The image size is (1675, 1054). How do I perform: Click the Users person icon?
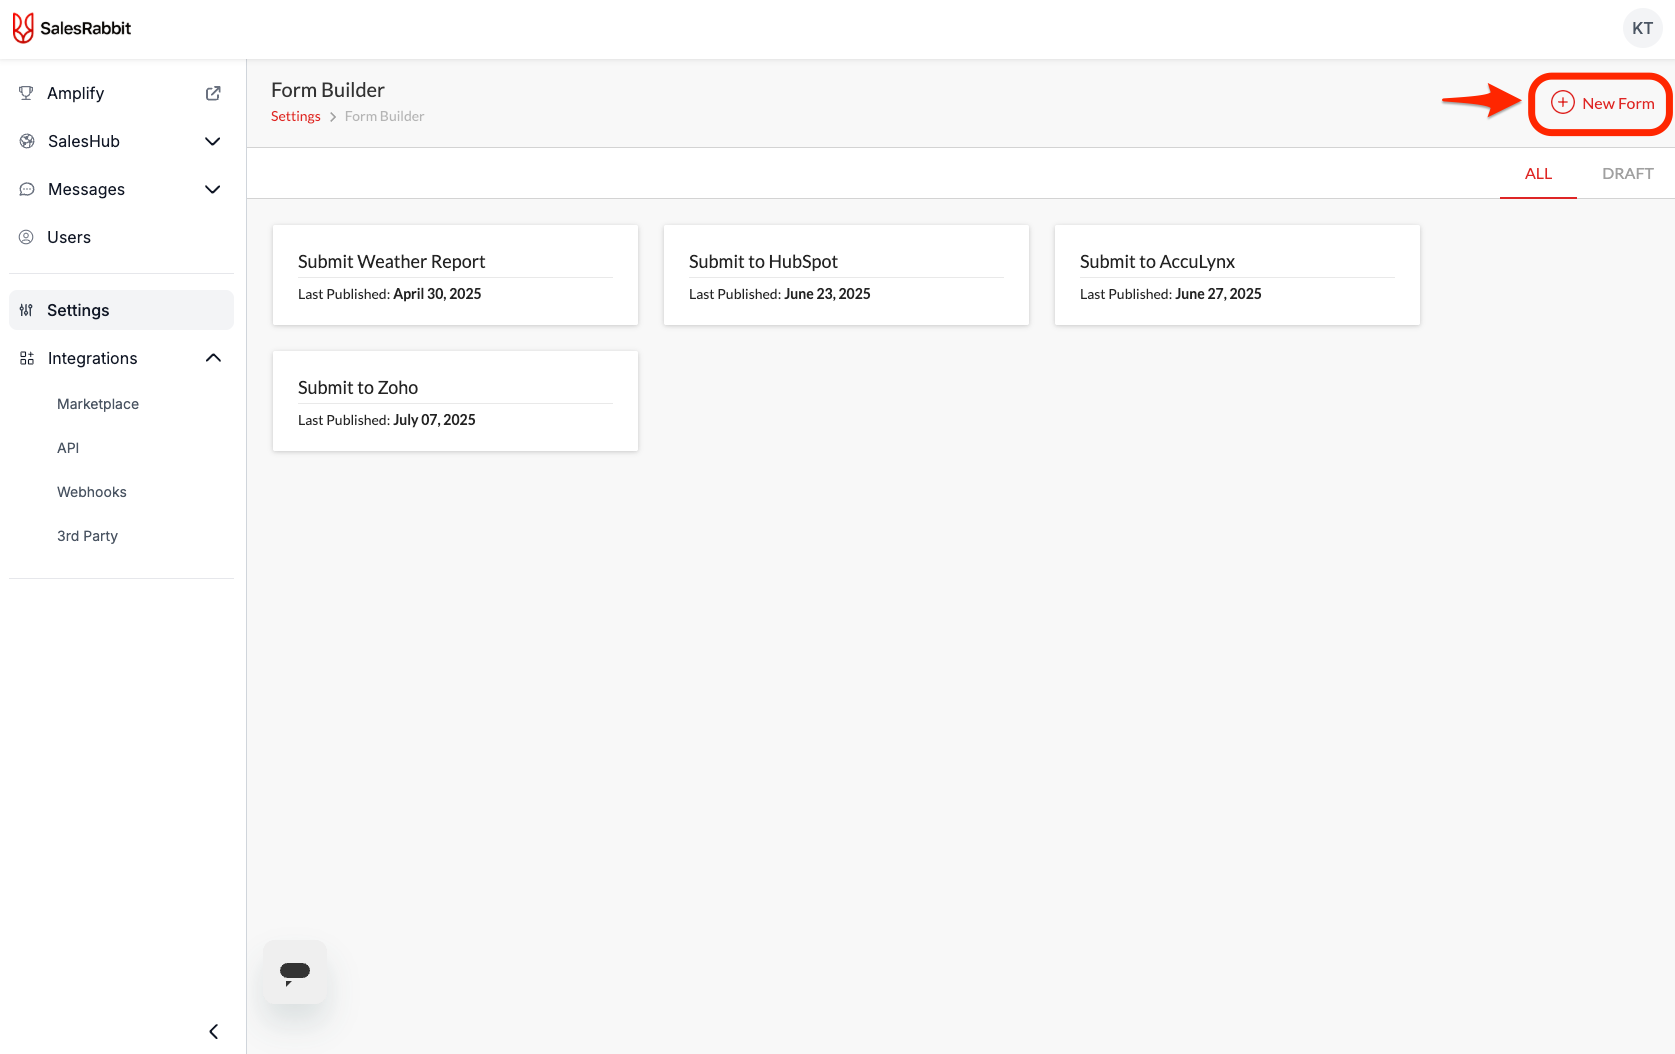point(27,237)
